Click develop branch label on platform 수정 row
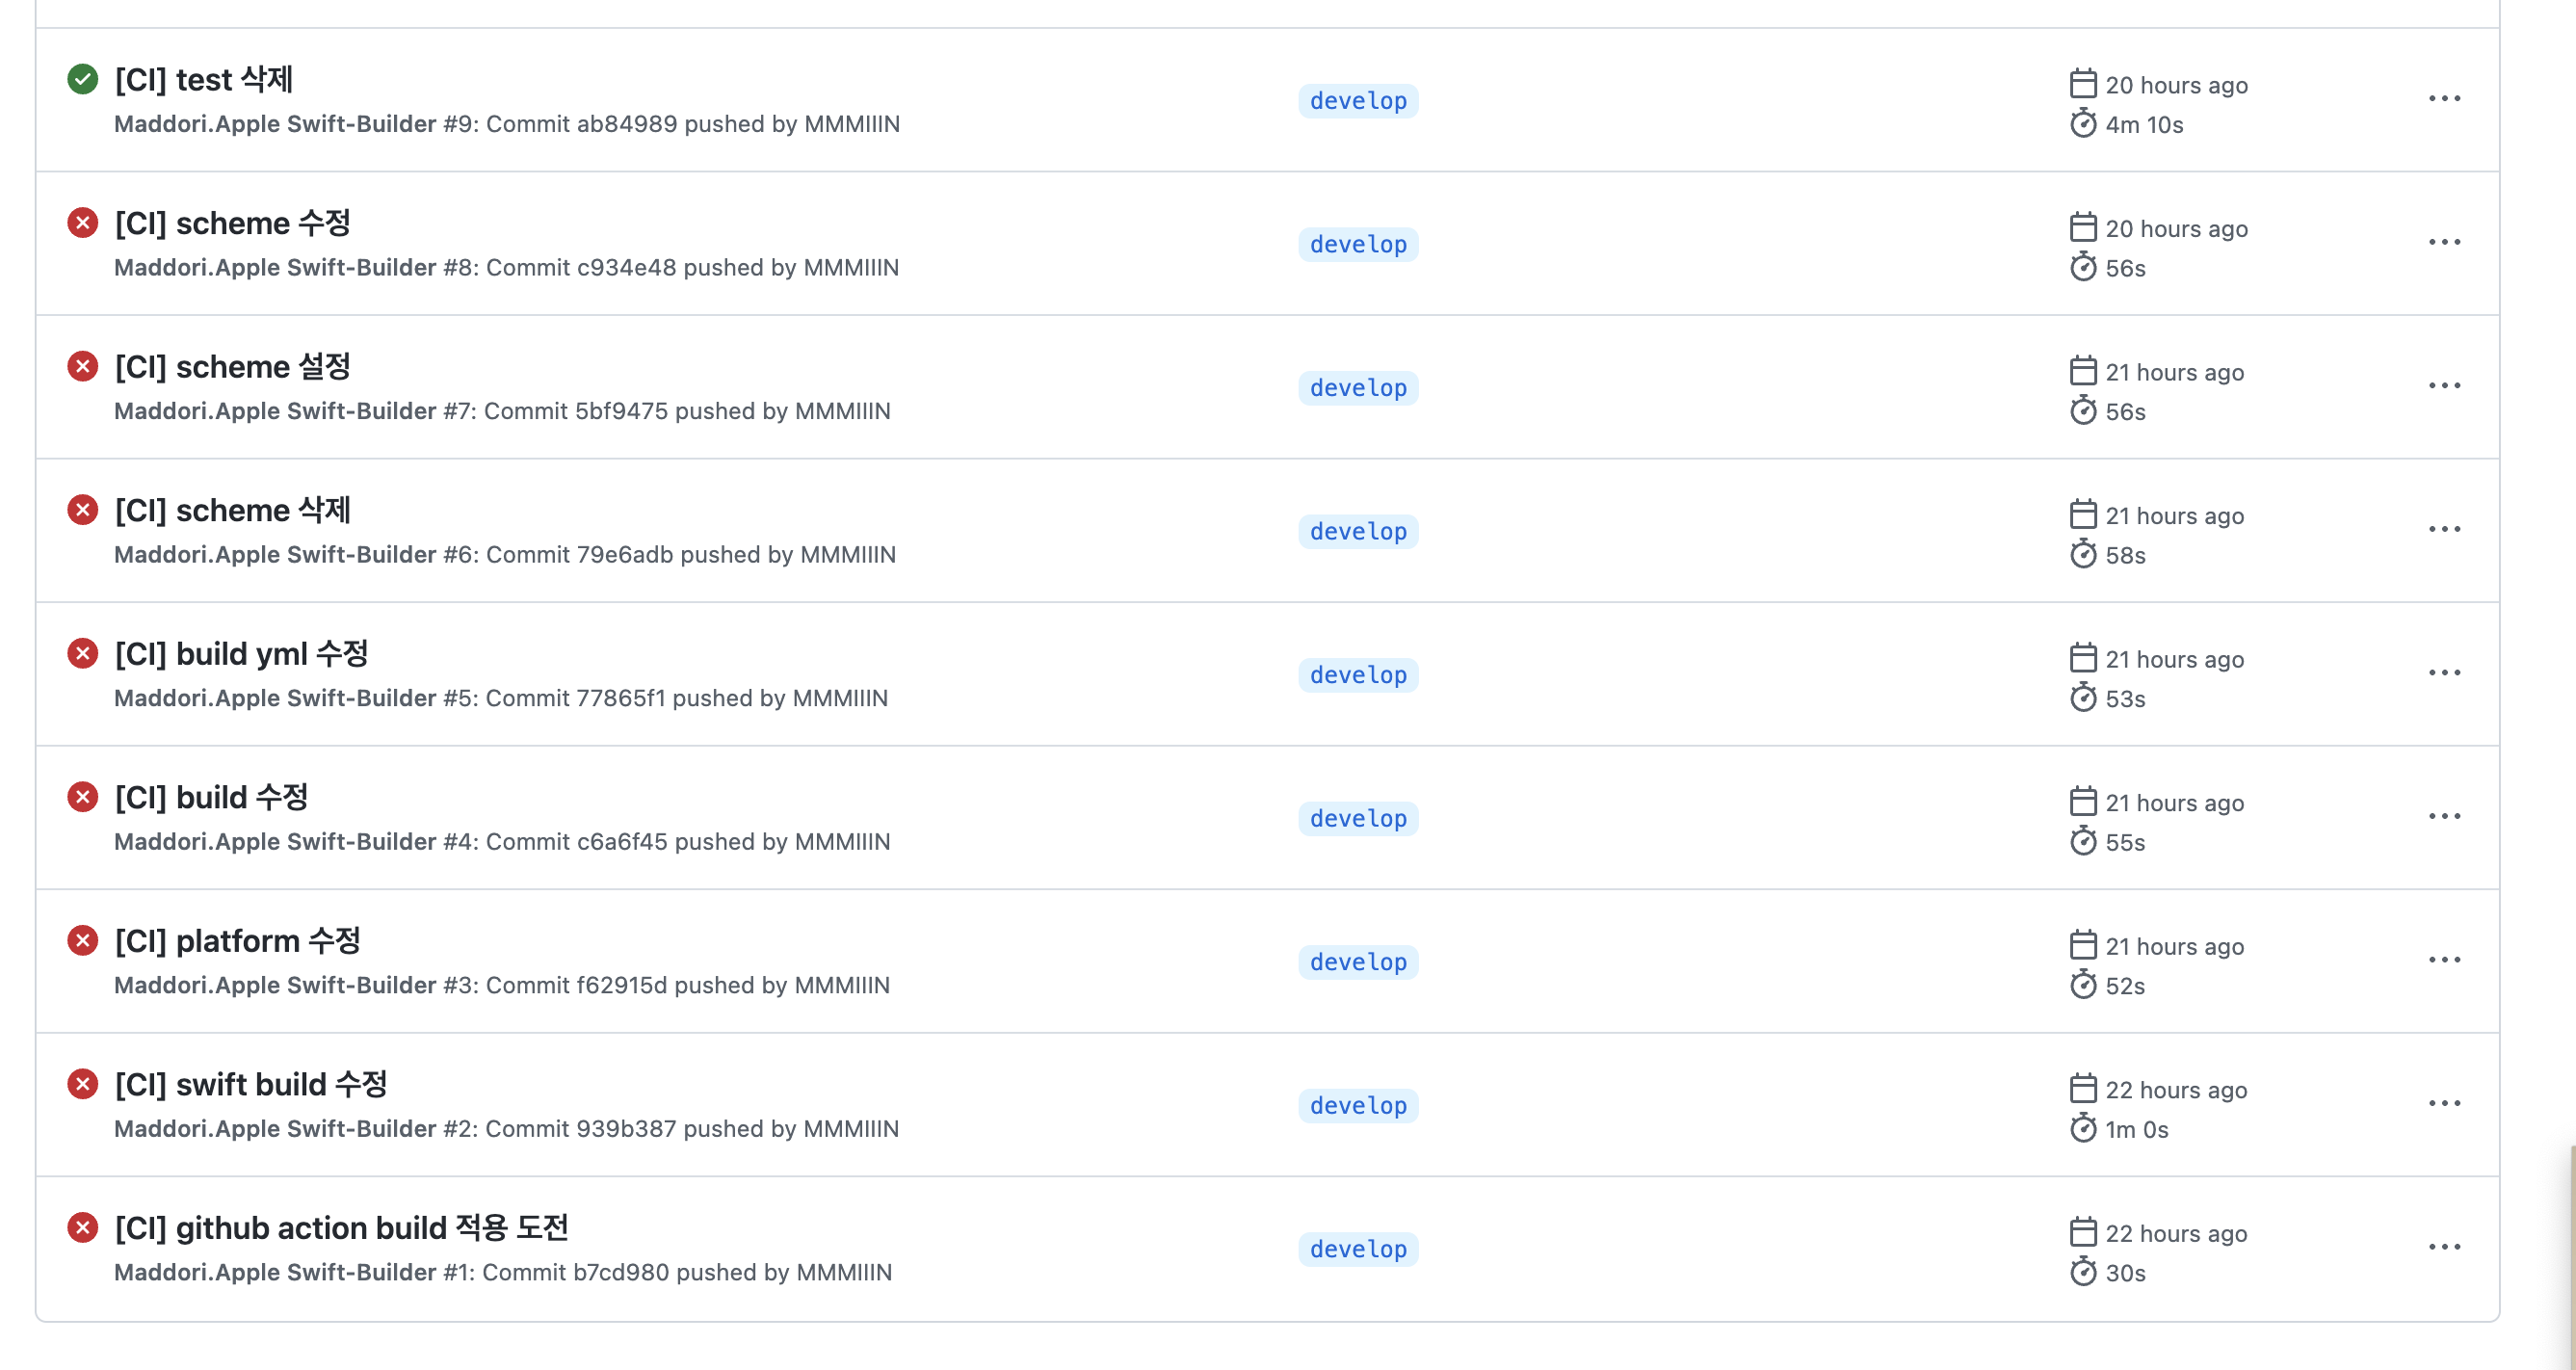Image resolution: width=2576 pixels, height=1370 pixels. pyautogui.click(x=1358, y=962)
